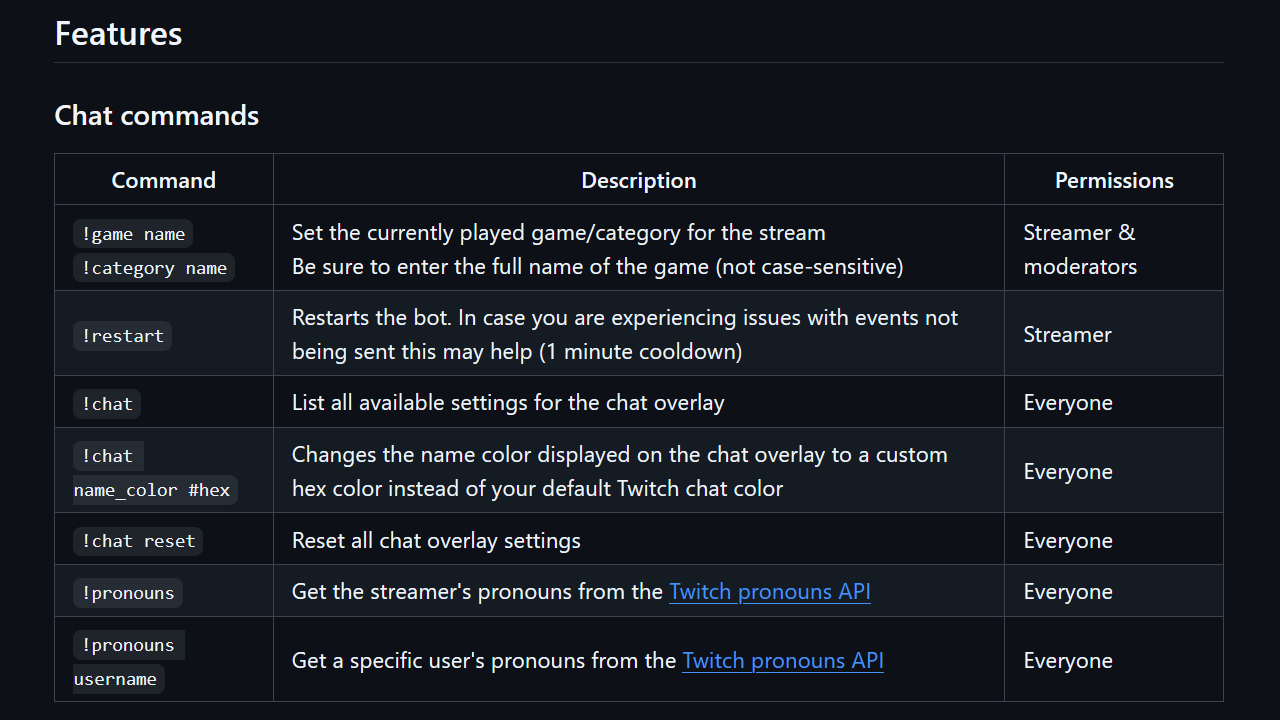
Task: Click the Set the currently played game text
Action: coord(558,233)
